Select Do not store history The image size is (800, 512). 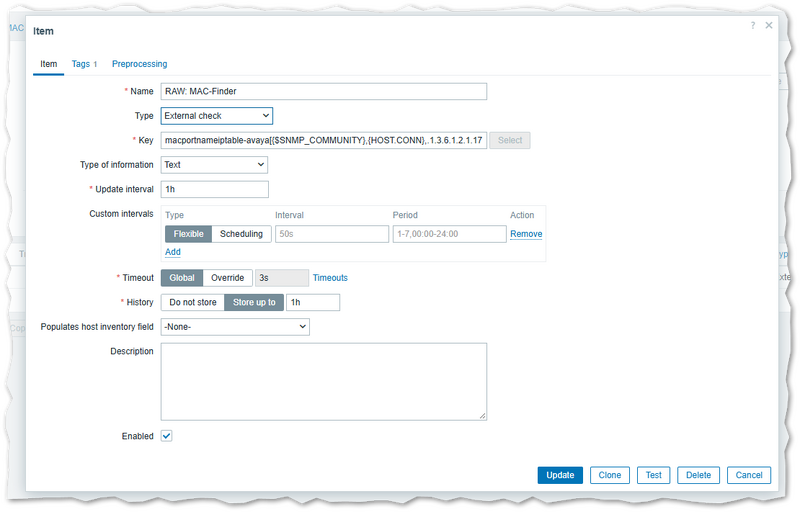click(193, 302)
